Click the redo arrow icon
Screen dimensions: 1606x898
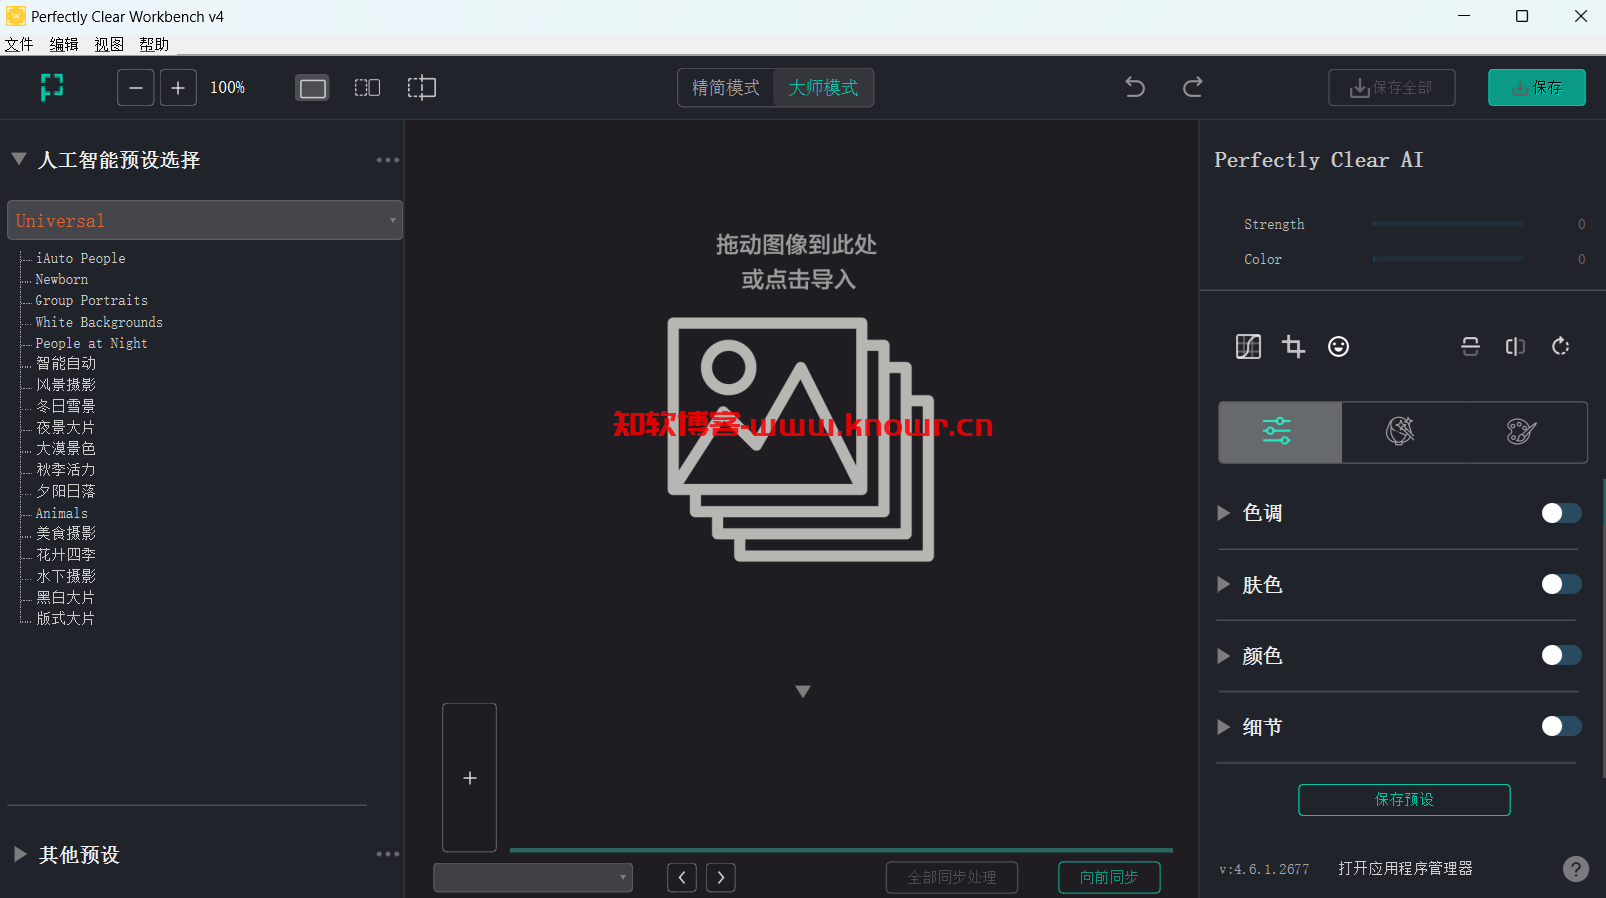(x=1192, y=87)
